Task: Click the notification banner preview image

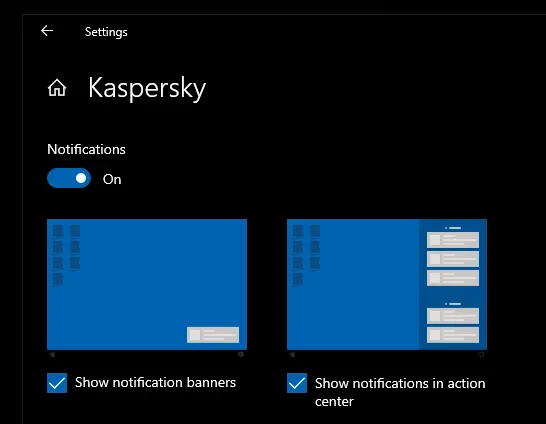Action: coord(147,284)
